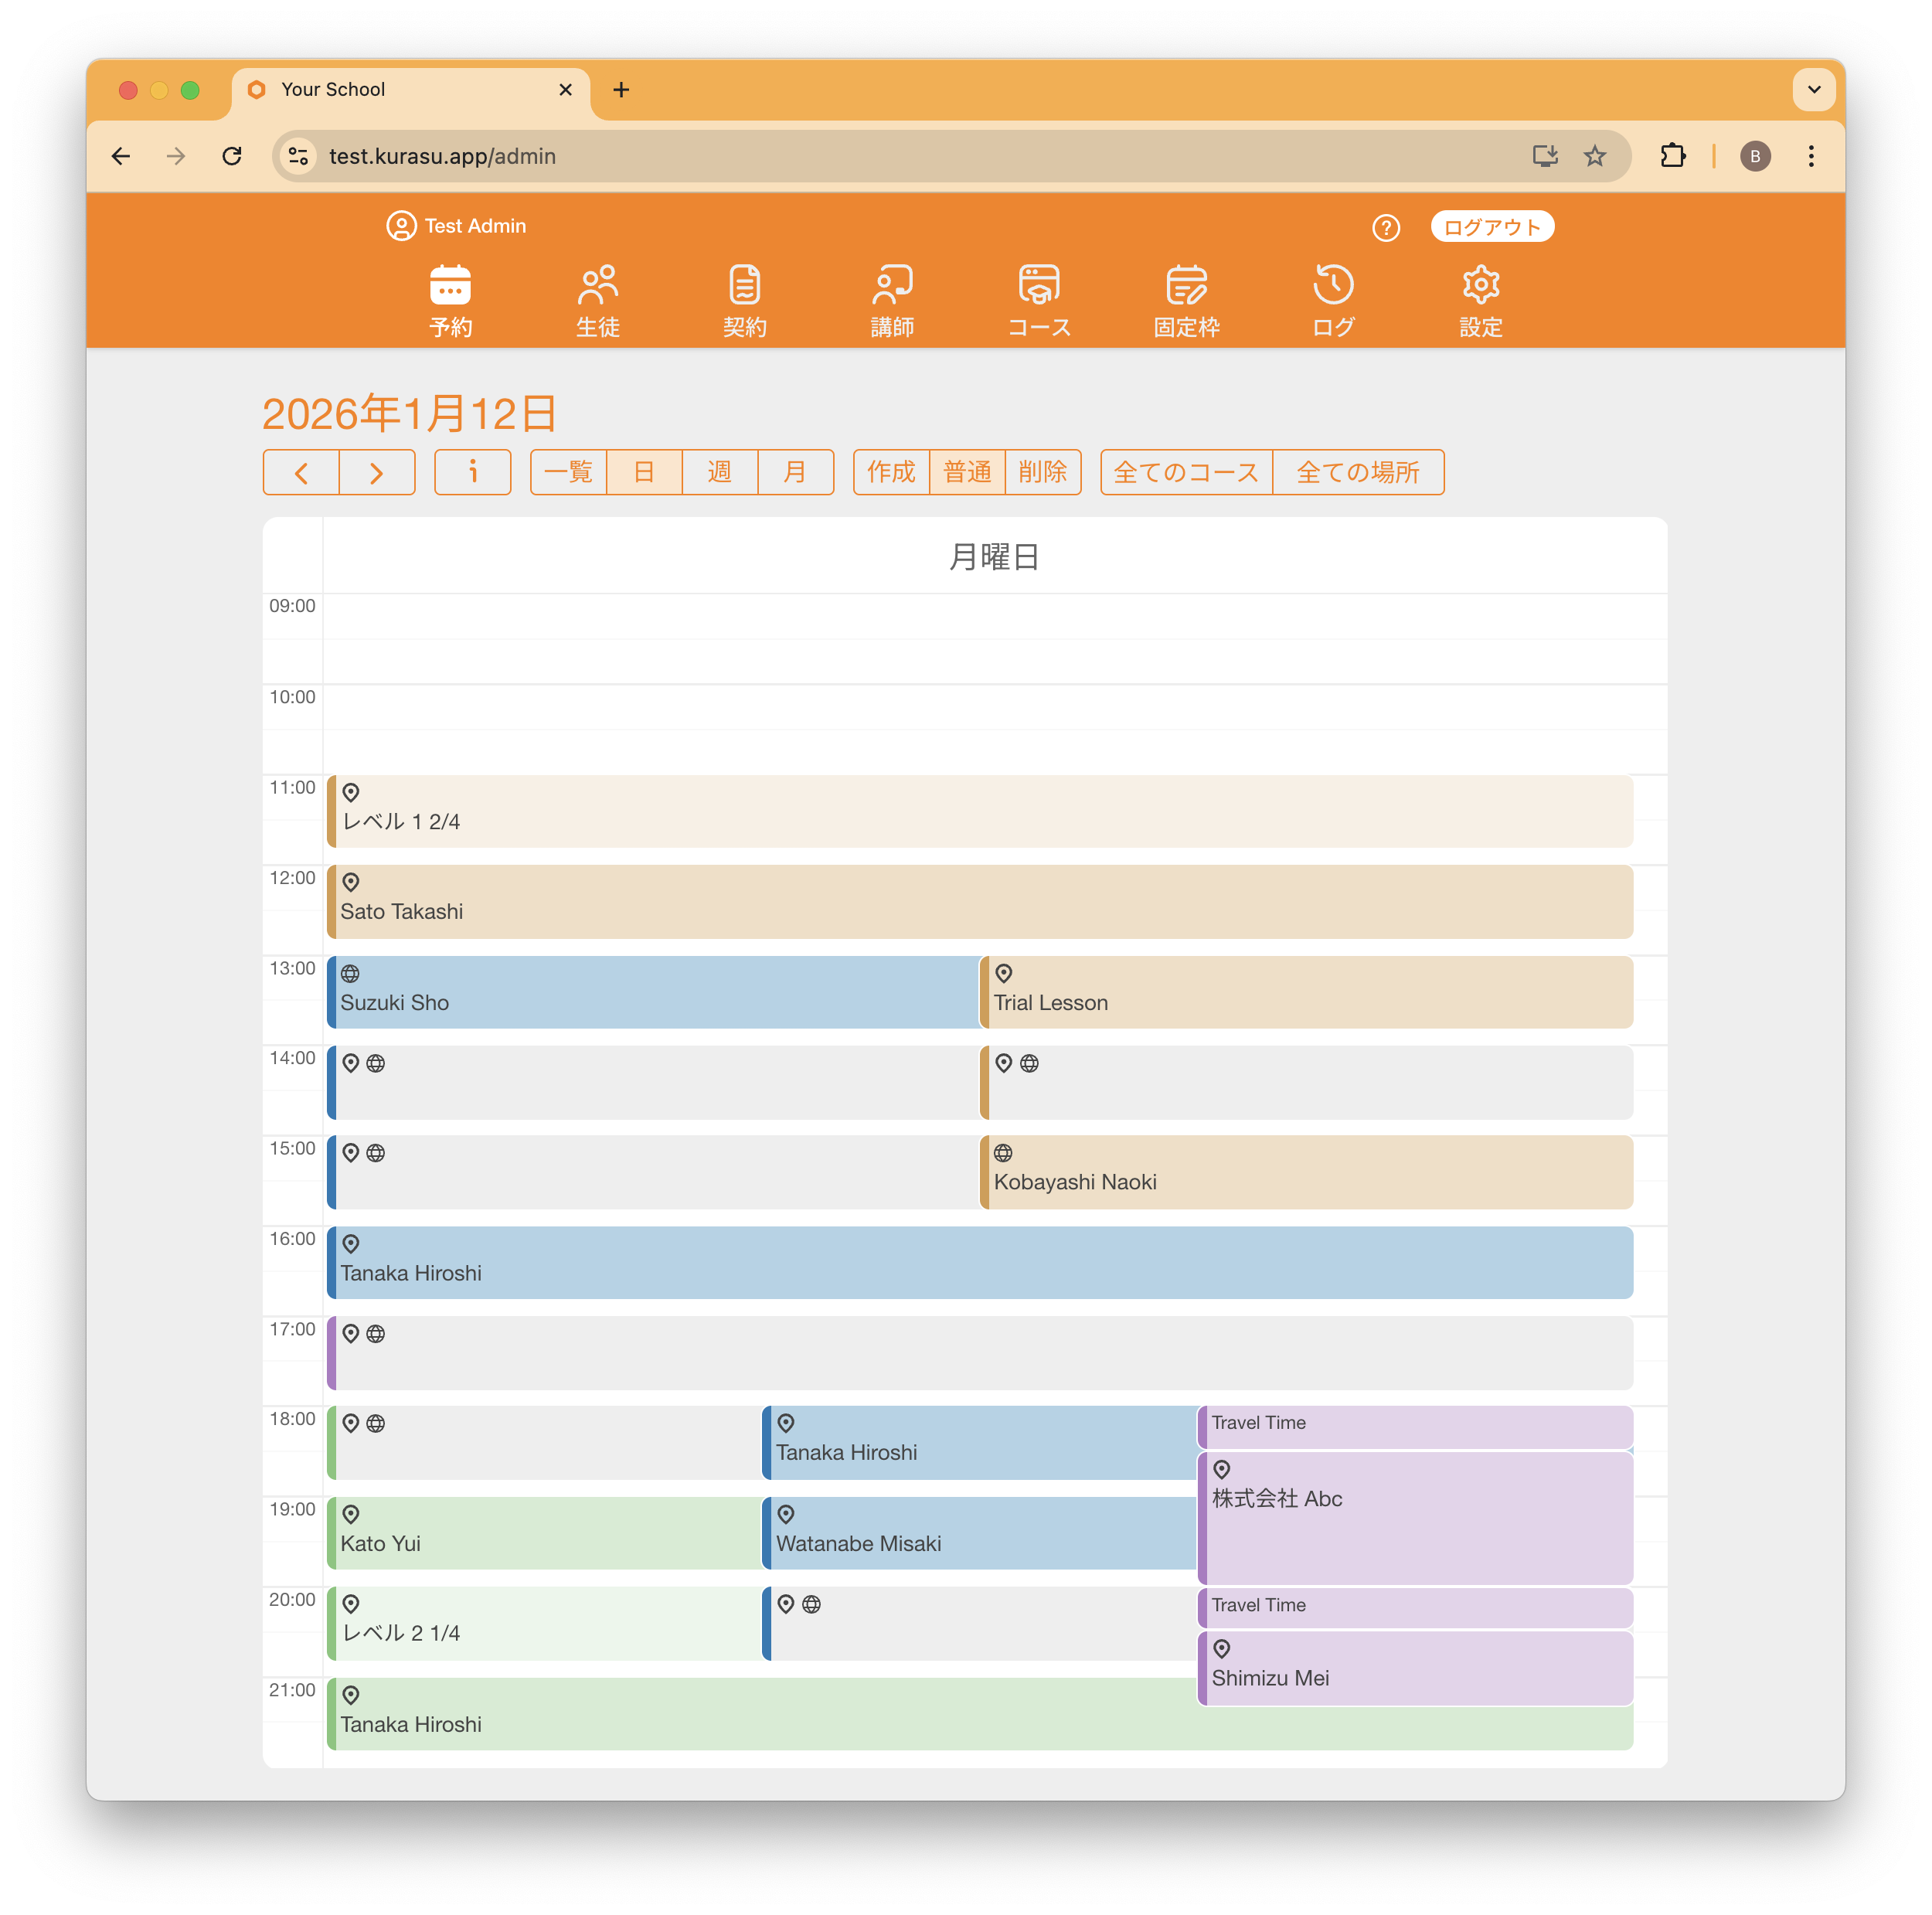Click the ログアウト logout button
This screenshot has height=1915, width=1932.
coord(1491,227)
